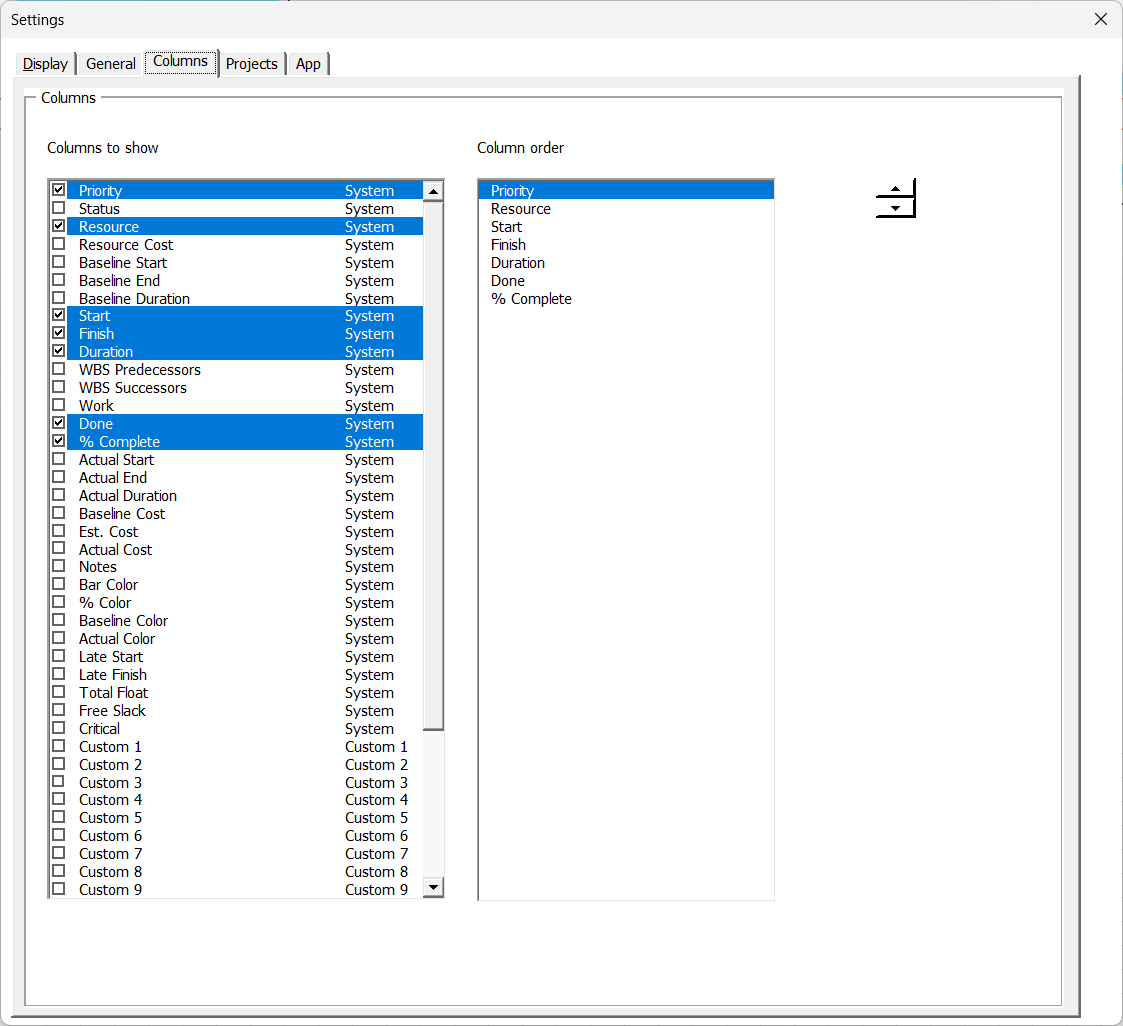Open the App tab
This screenshot has width=1123, height=1026.
pos(308,64)
